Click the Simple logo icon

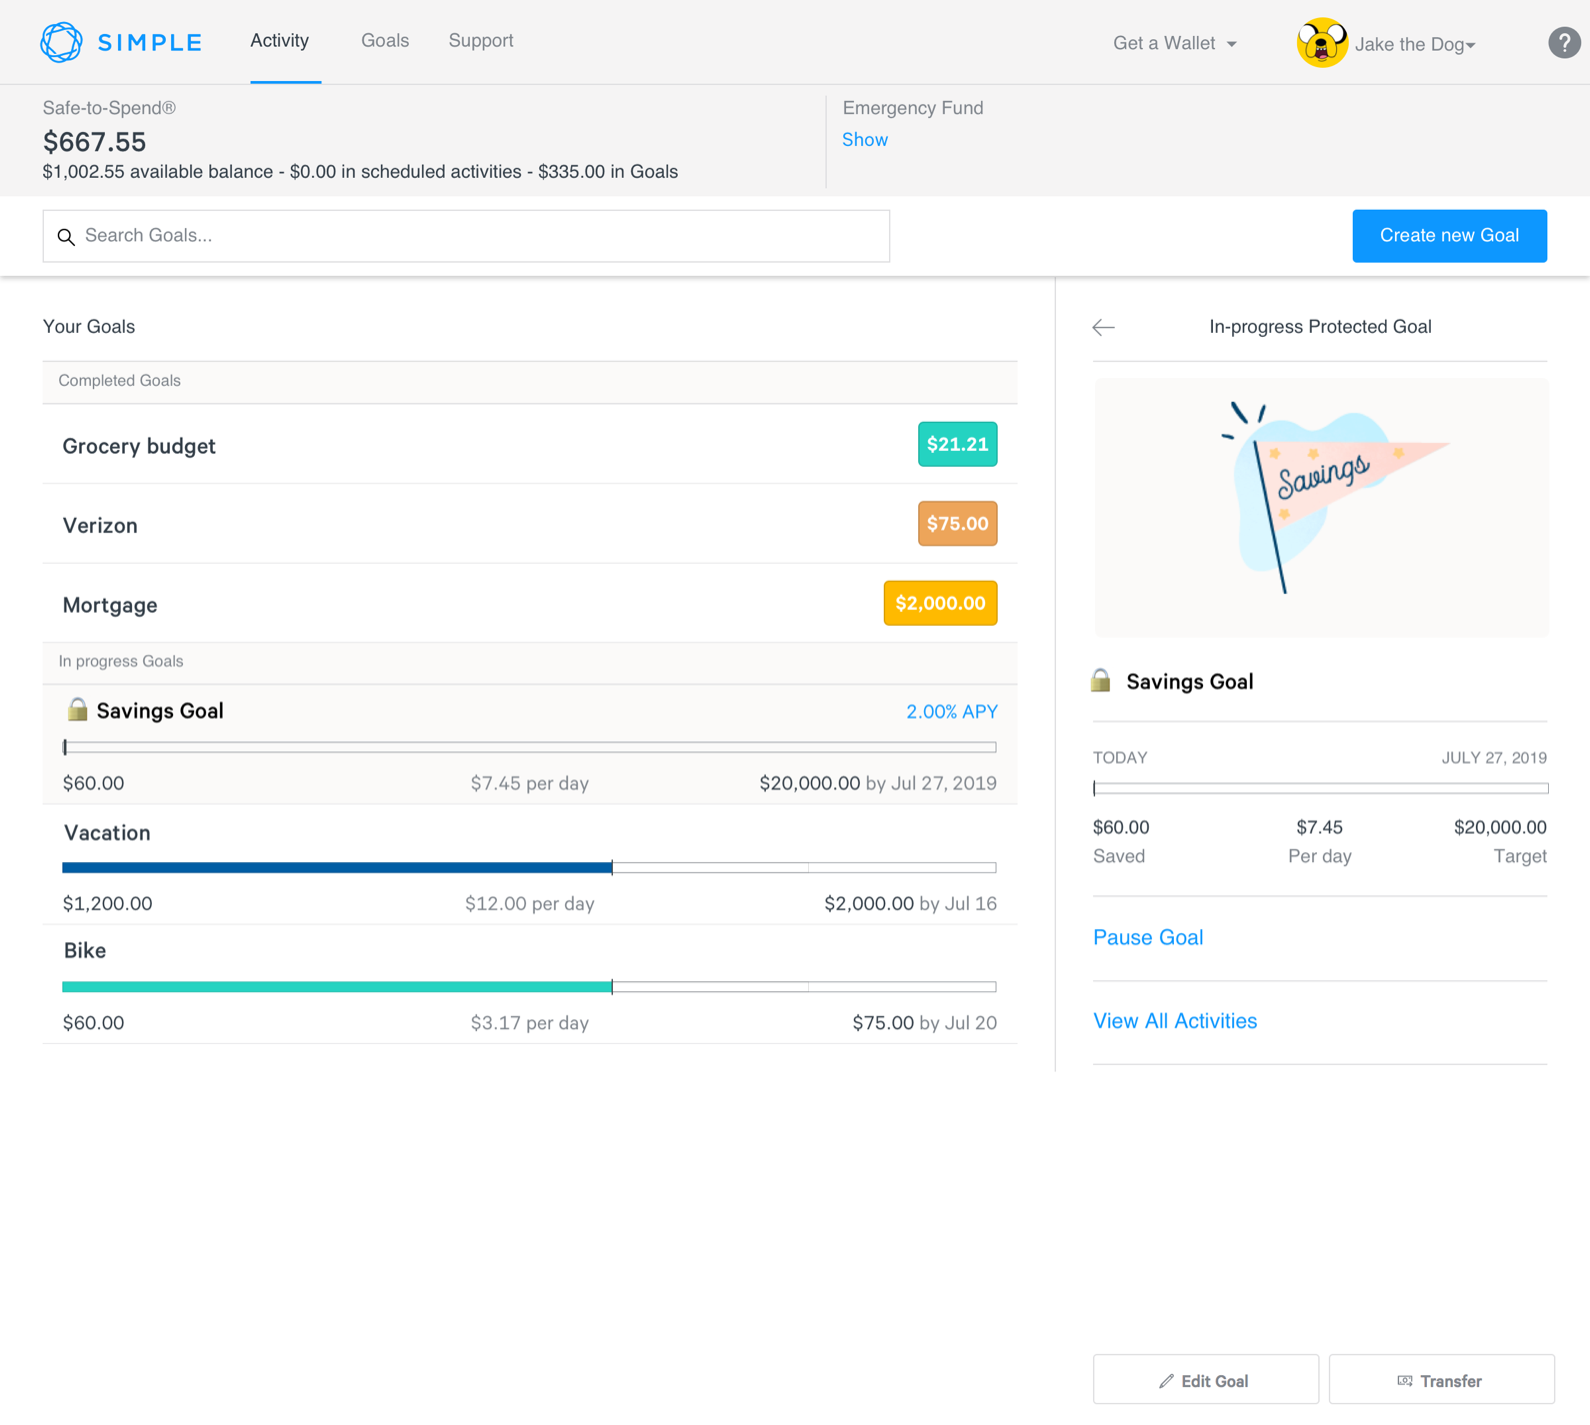[x=61, y=42]
